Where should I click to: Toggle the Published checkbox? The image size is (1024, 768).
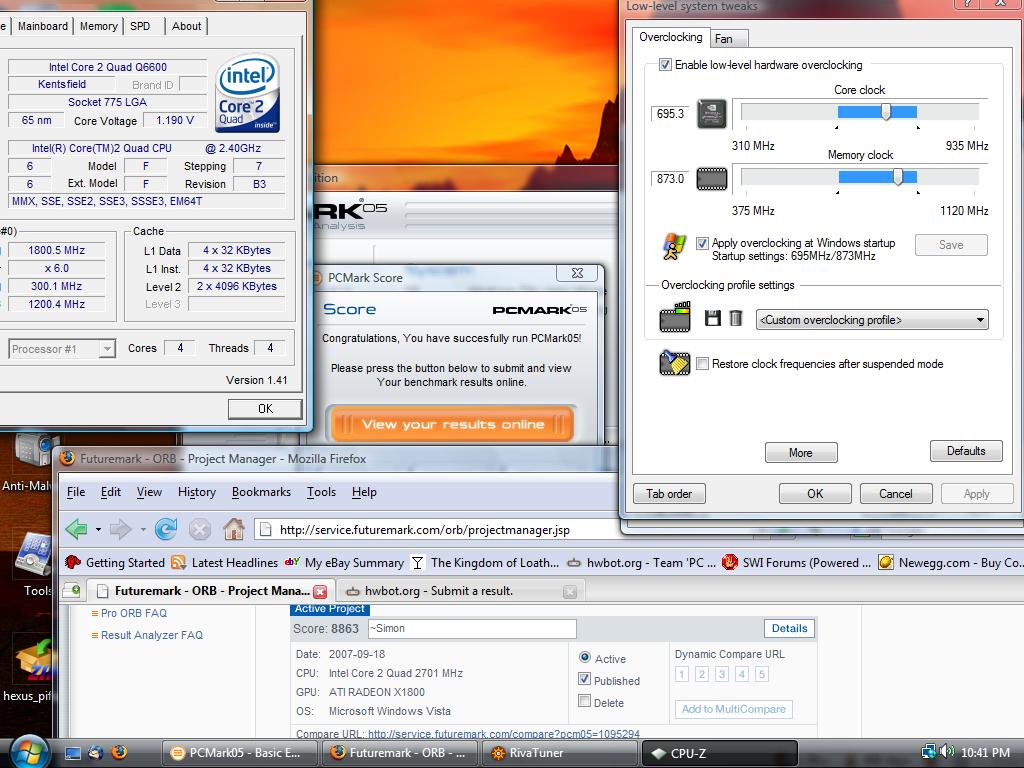[584, 679]
